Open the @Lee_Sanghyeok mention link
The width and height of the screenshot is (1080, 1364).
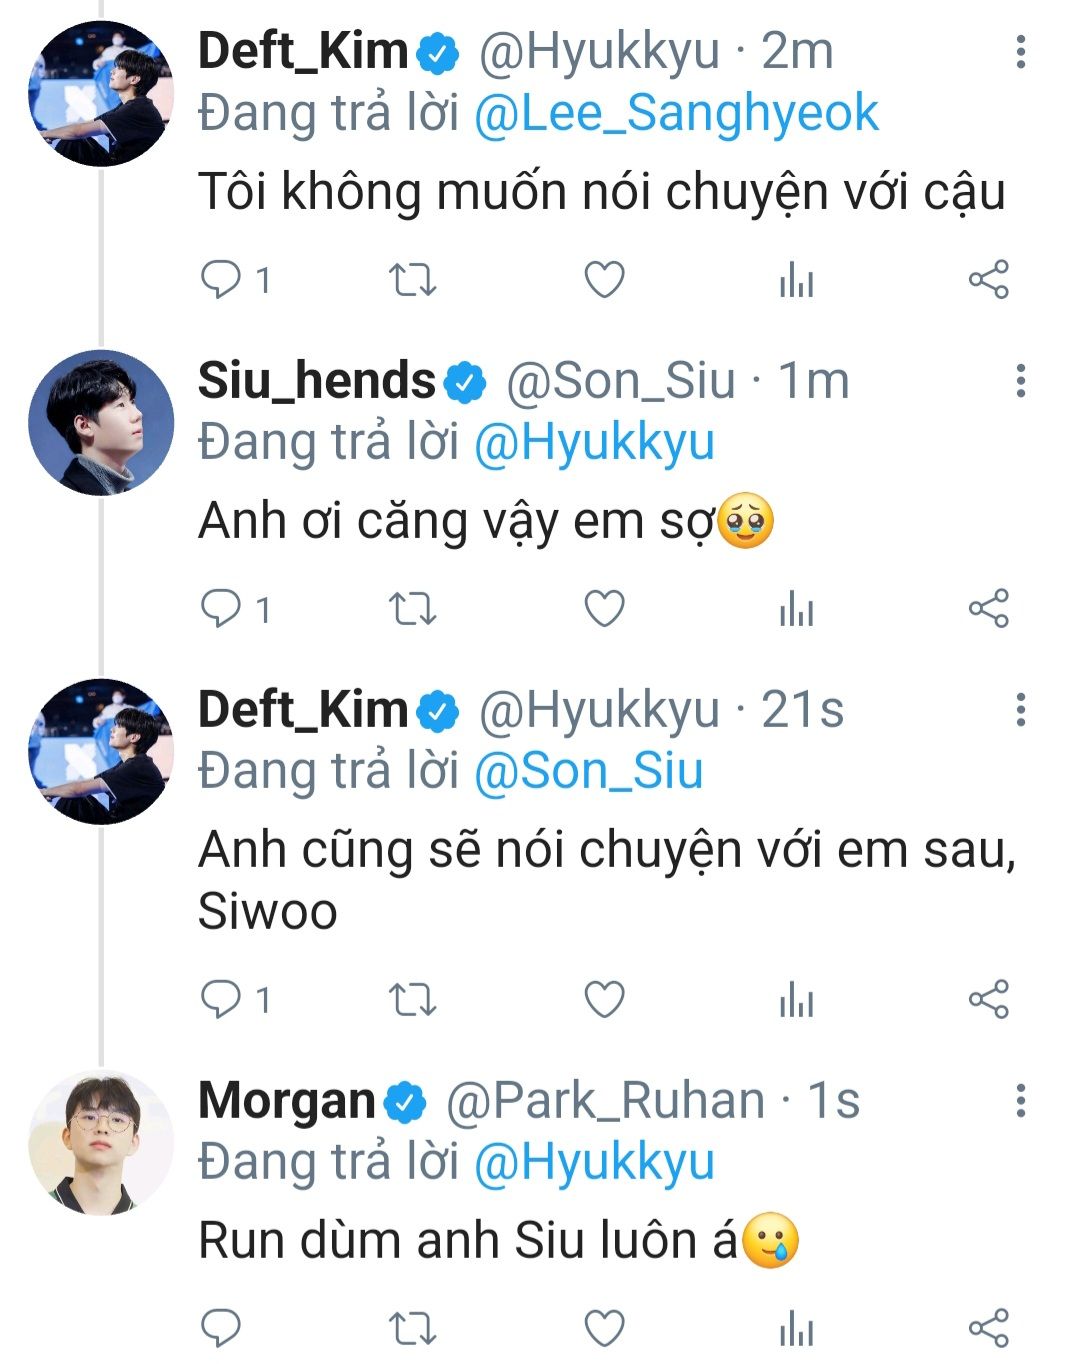(676, 113)
